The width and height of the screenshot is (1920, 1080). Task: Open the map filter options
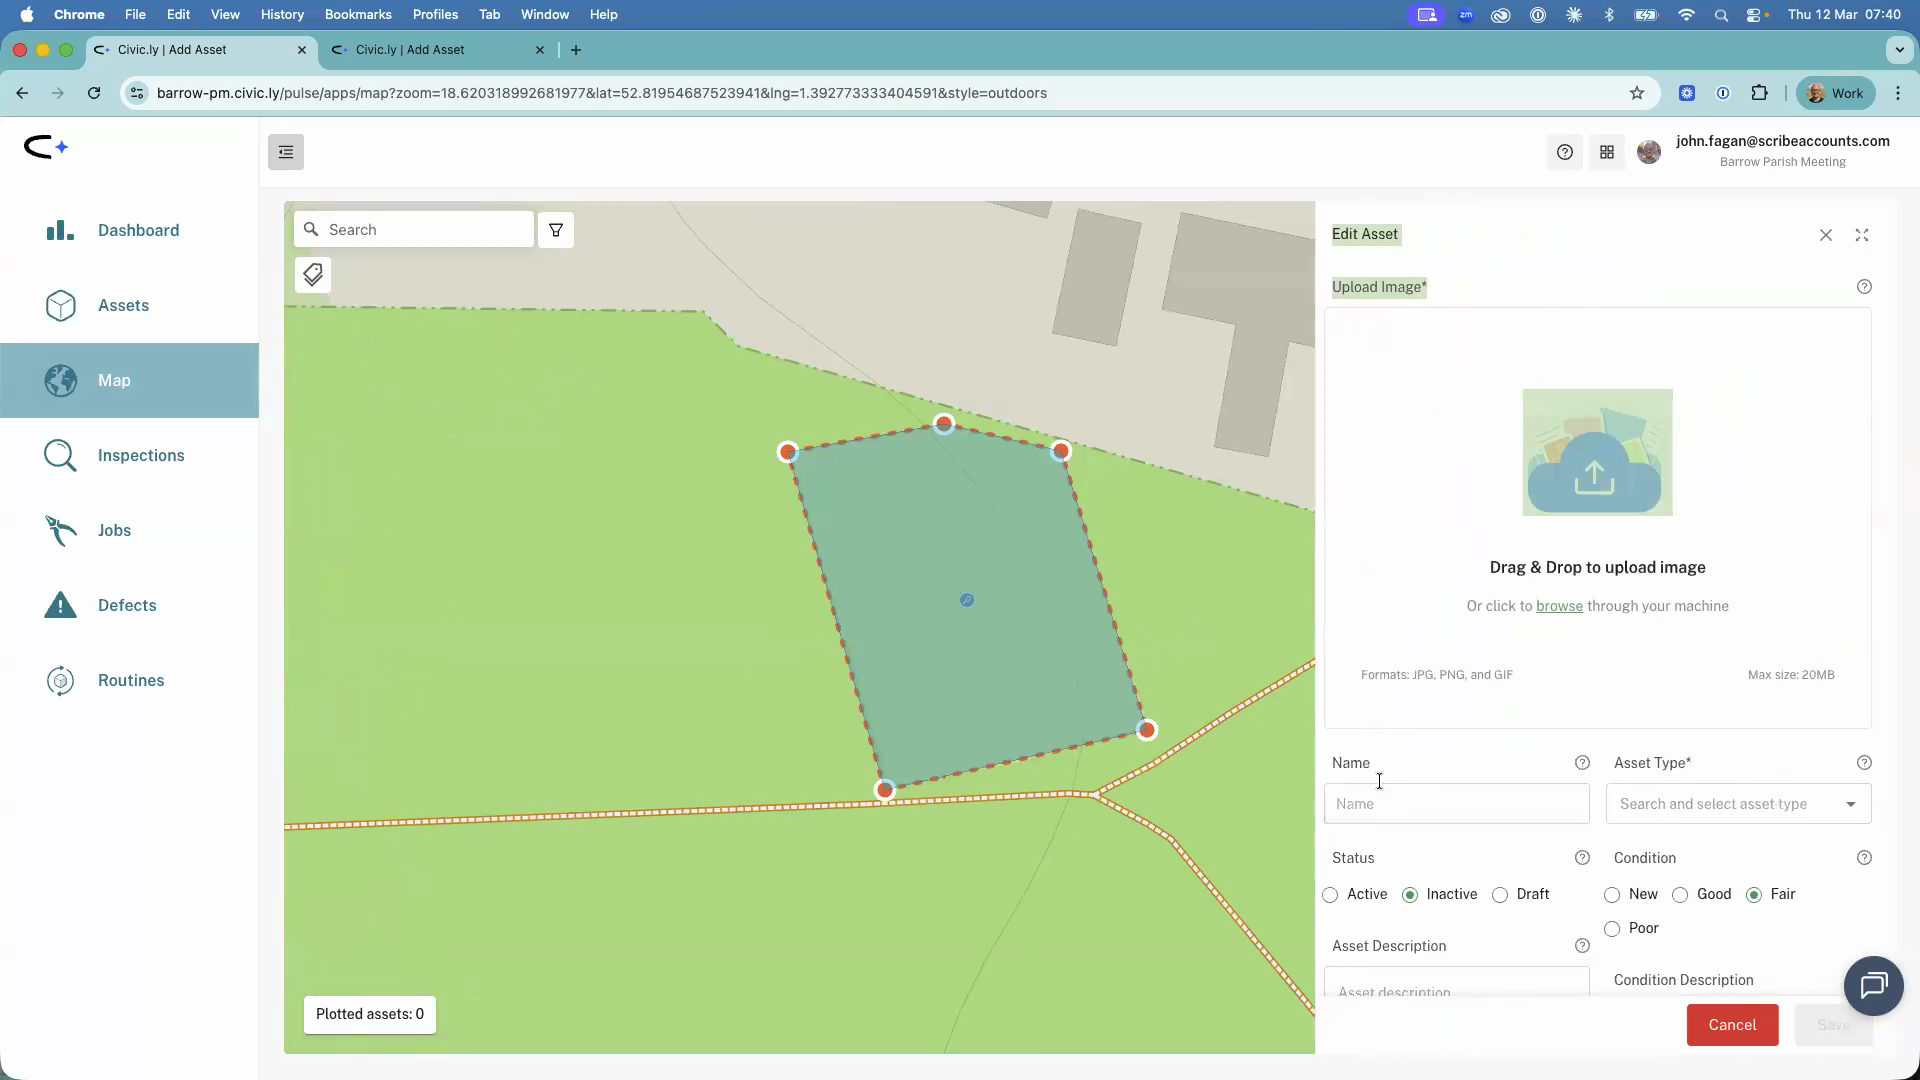(555, 229)
